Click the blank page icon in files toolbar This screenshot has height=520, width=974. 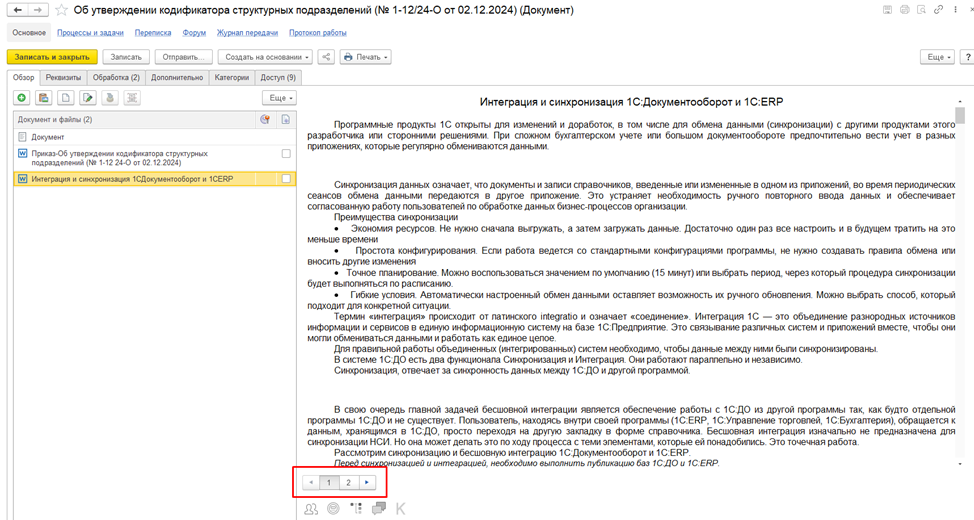tap(66, 98)
